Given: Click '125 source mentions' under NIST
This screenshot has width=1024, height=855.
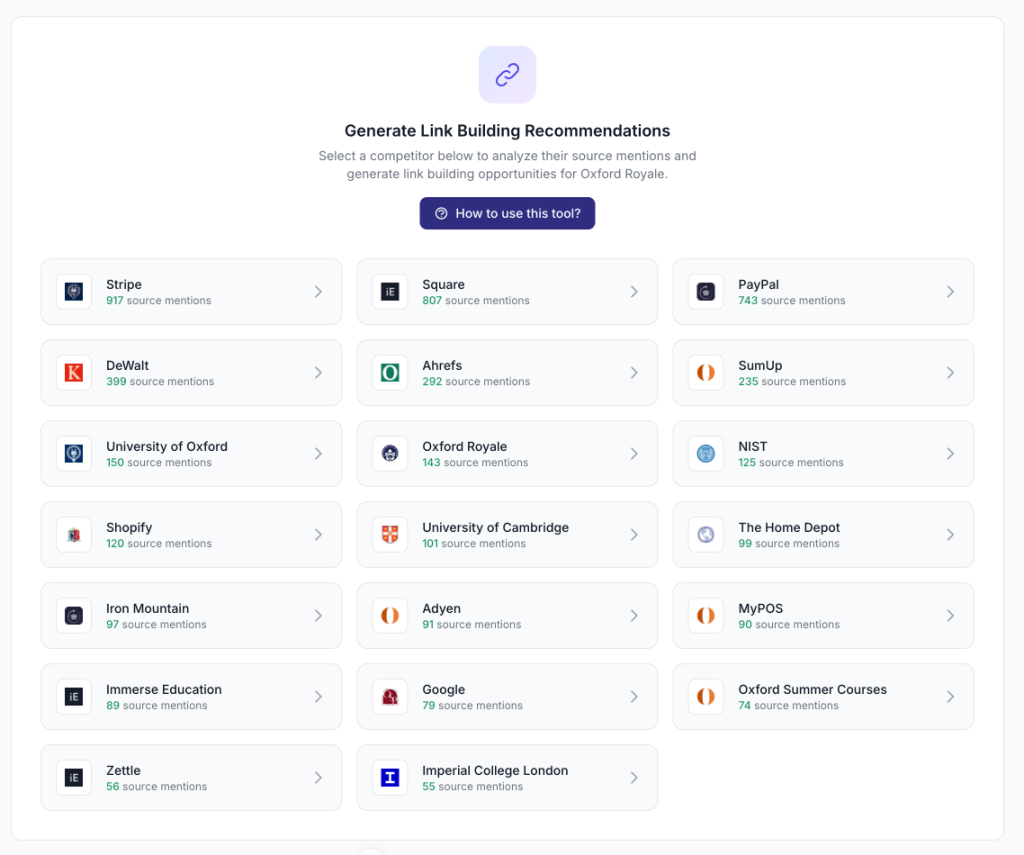Looking at the screenshot, I should pos(791,462).
